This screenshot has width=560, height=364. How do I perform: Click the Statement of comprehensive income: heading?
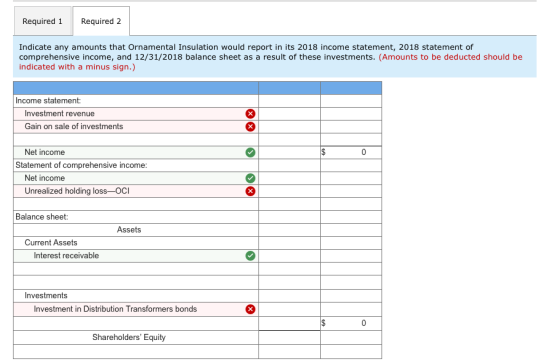click(81, 165)
